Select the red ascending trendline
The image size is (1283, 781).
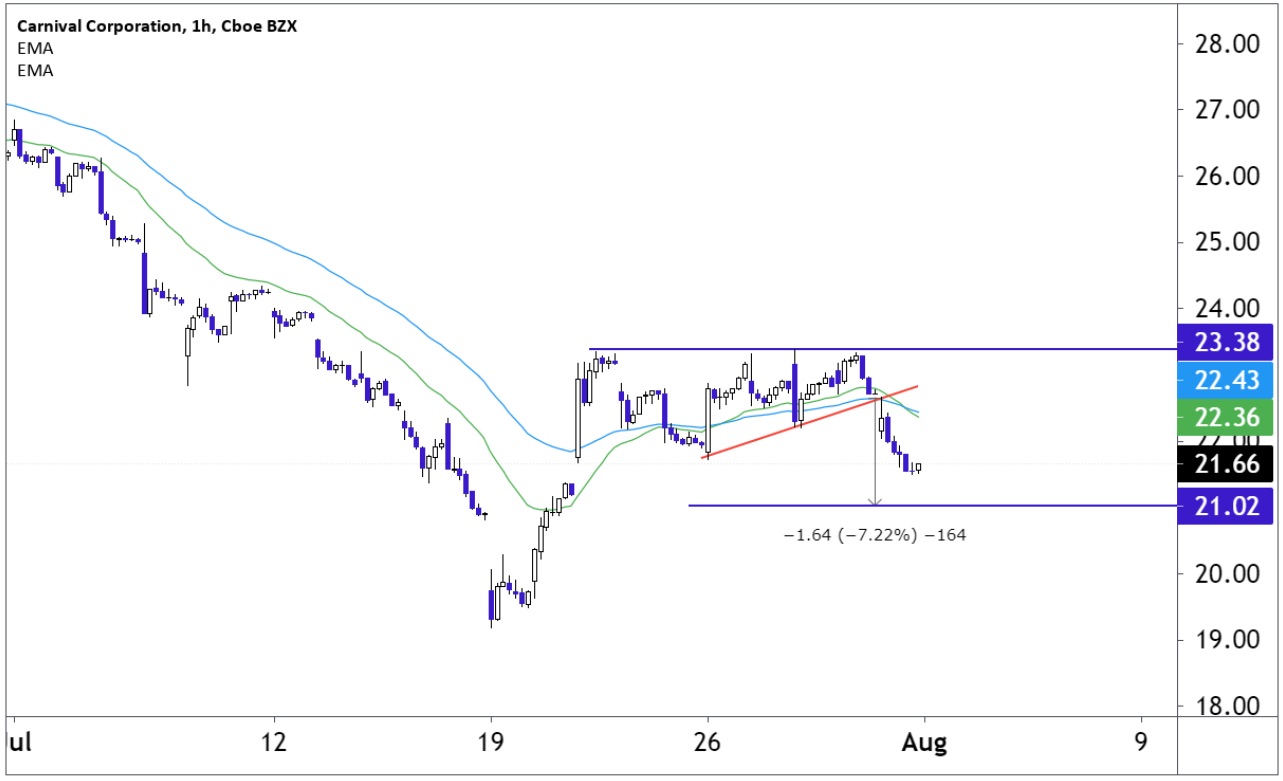810,421
